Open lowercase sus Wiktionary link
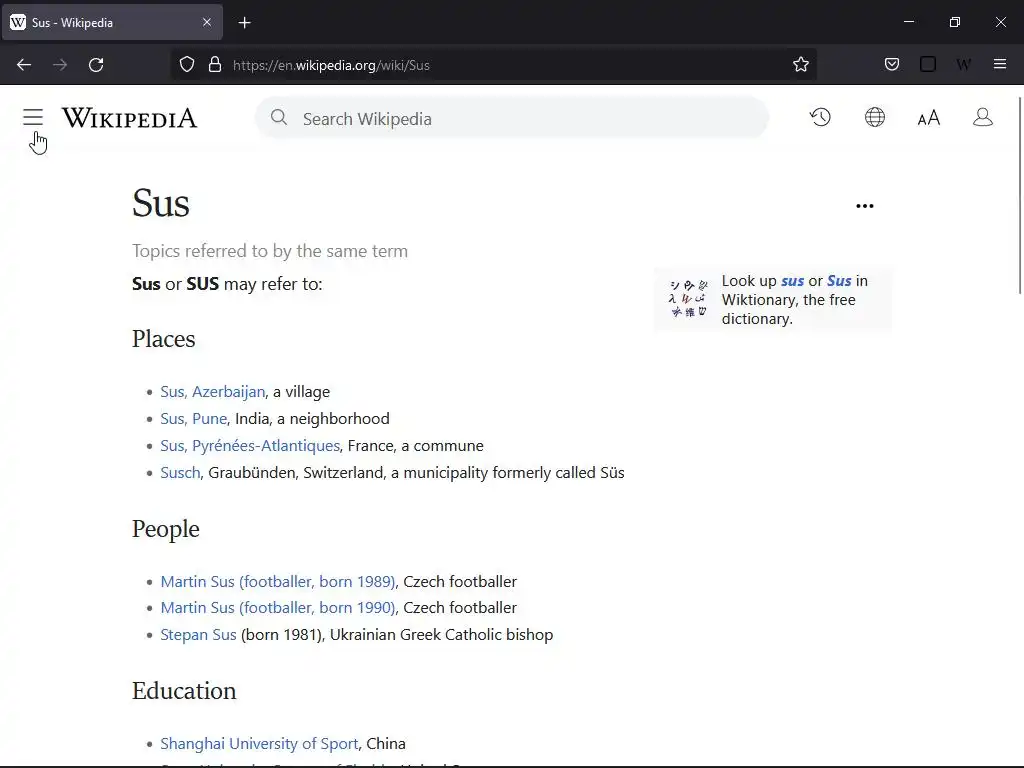Viewport: 1024px width, 768px height. pos(792,281)
